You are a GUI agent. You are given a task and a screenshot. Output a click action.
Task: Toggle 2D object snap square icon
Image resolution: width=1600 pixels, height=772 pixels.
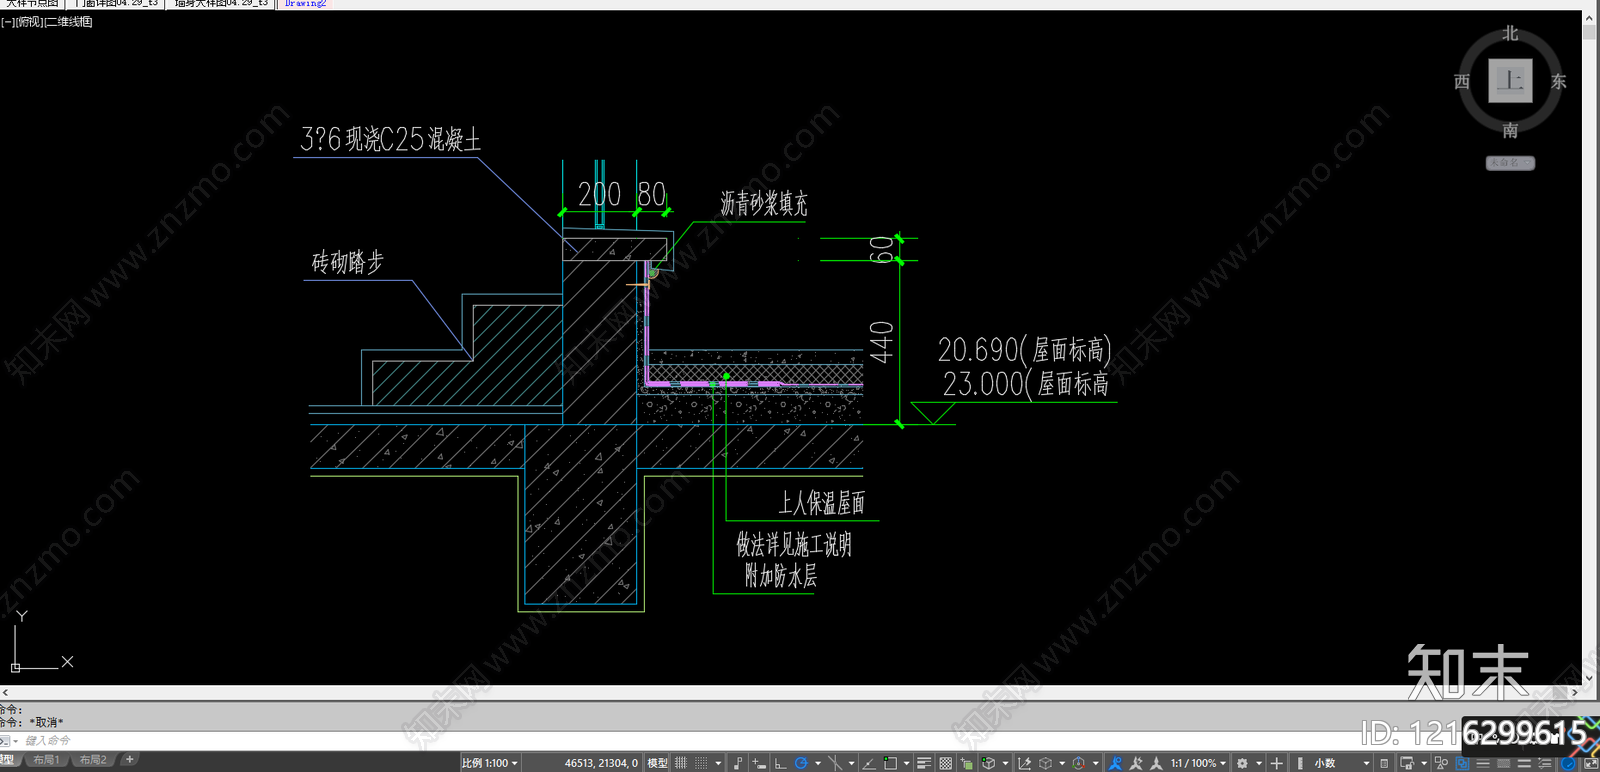(x=890, y=763)
